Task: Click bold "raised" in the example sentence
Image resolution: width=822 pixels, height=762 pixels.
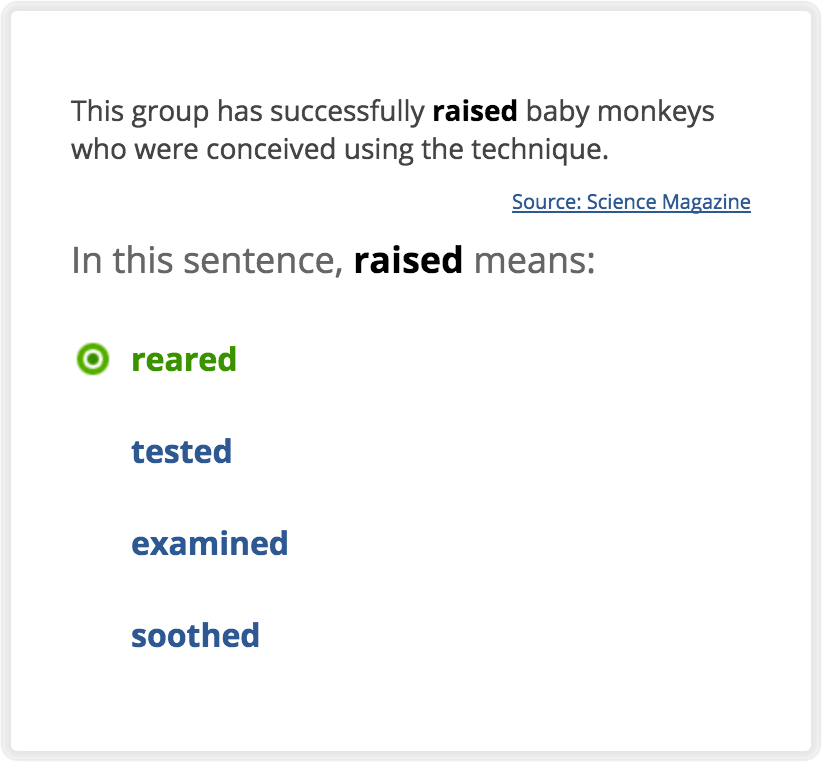Action: coord(474,111)
